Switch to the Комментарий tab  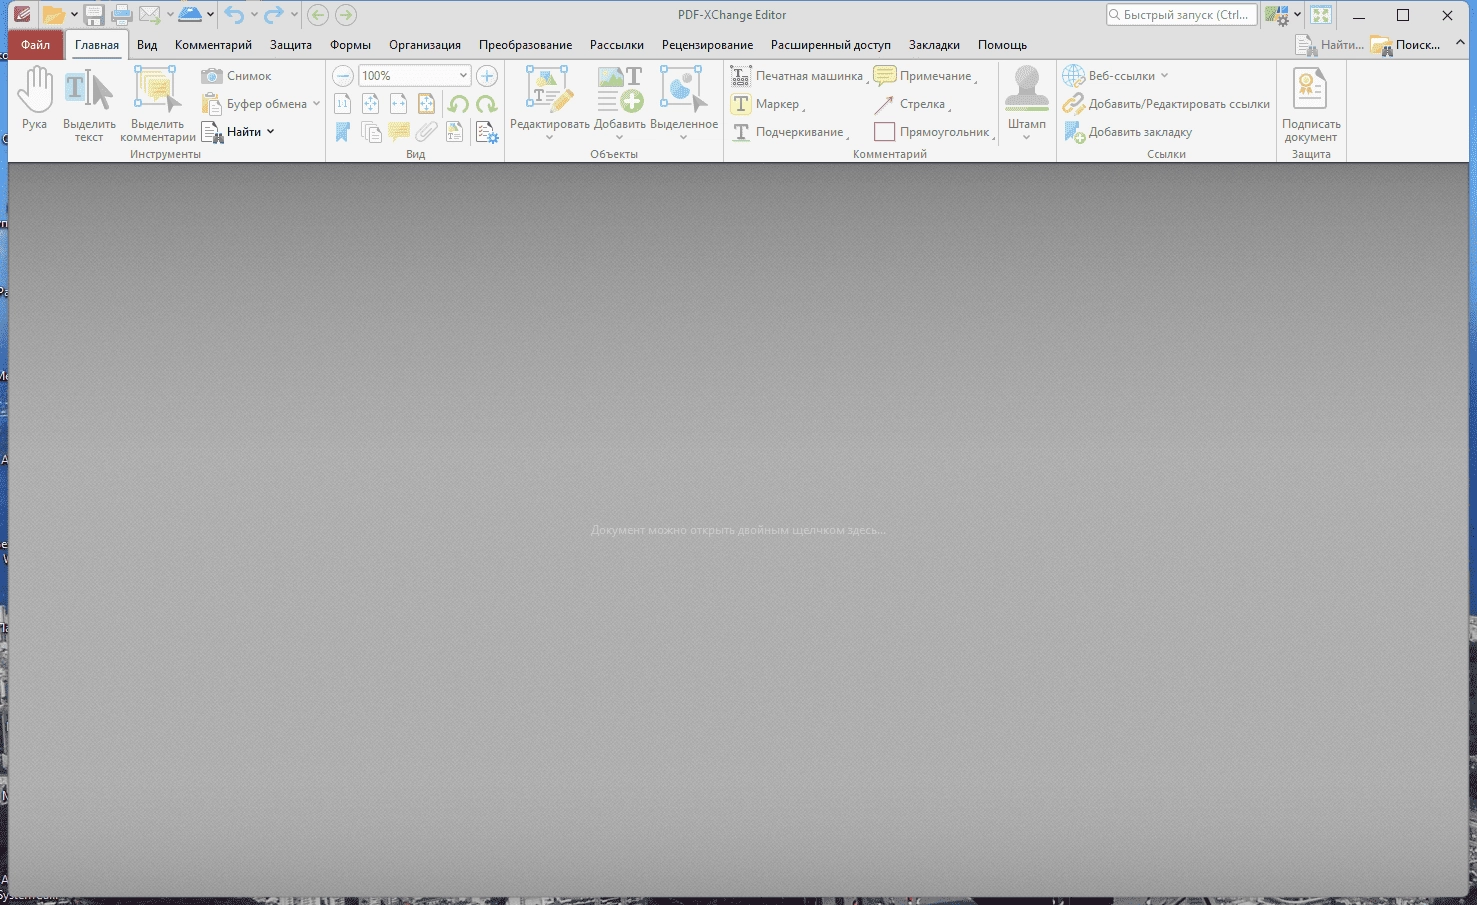point(213,45)
